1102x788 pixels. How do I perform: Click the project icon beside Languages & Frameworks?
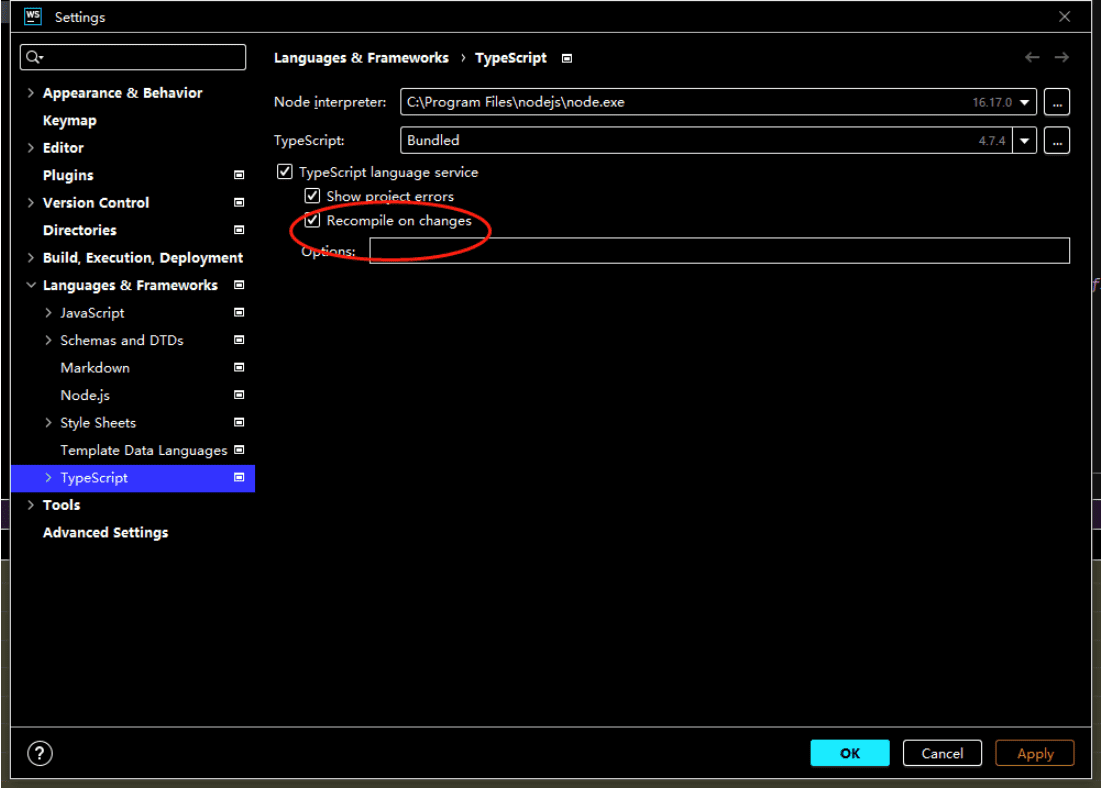(x=239, y=285)
